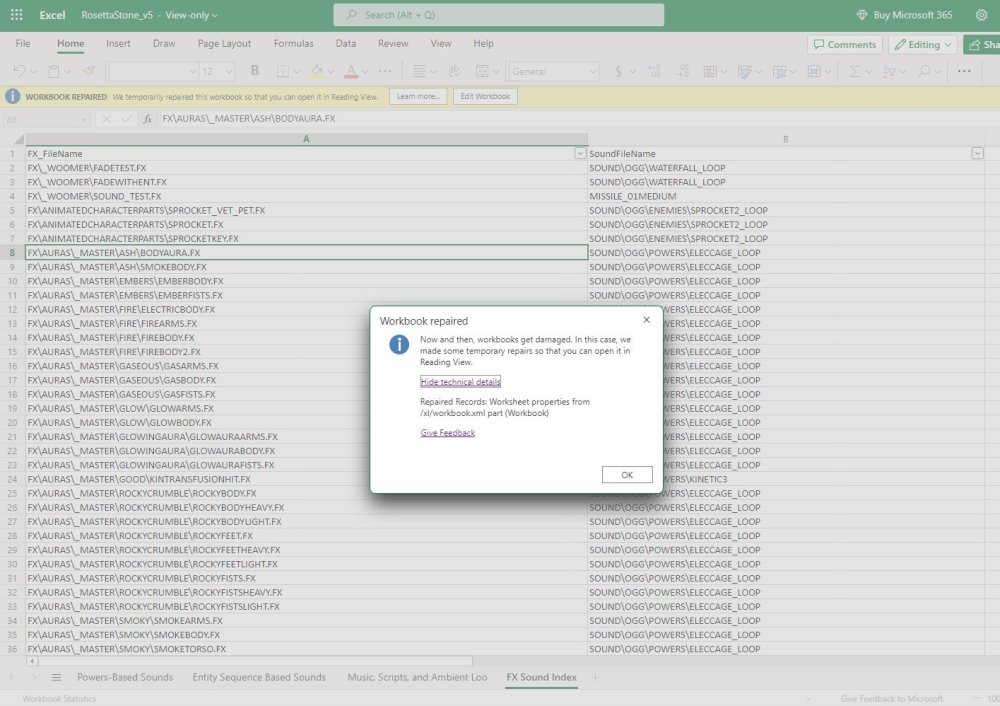Viewport: 1000px width, 706px height.
Task: Click the all sheets list icon
Action: pos(56,678)
